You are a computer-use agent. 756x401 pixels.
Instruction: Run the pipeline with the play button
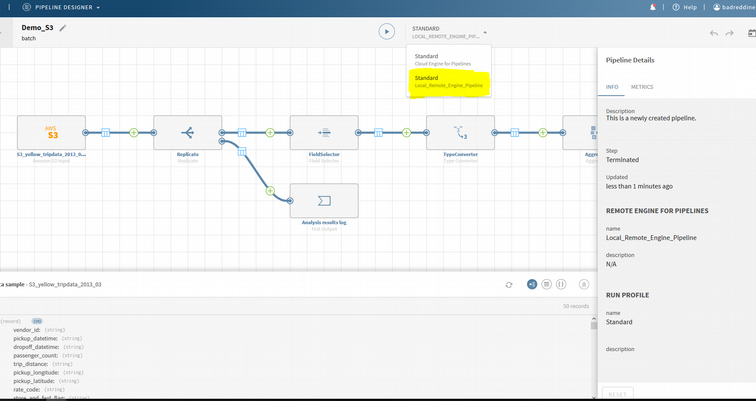pyautogui.click(x=386, y=32)
